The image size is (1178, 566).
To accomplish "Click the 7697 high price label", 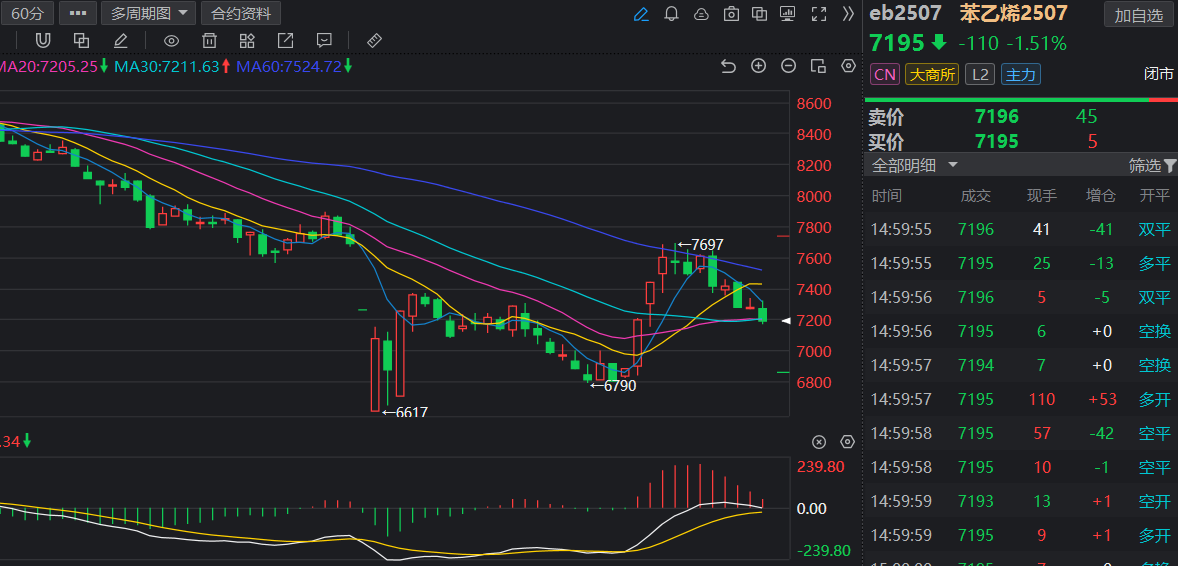I will [x=702, y=245].
